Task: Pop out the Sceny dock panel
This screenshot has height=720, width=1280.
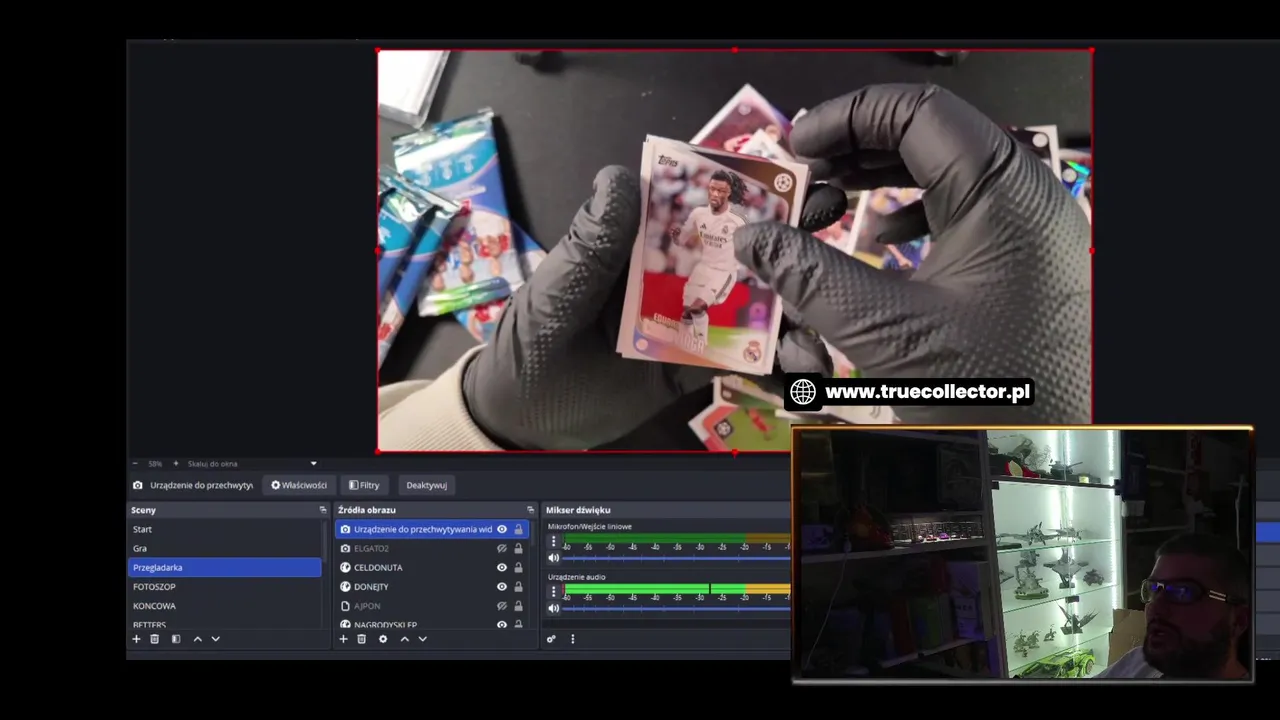Action: tap(323, 510)
